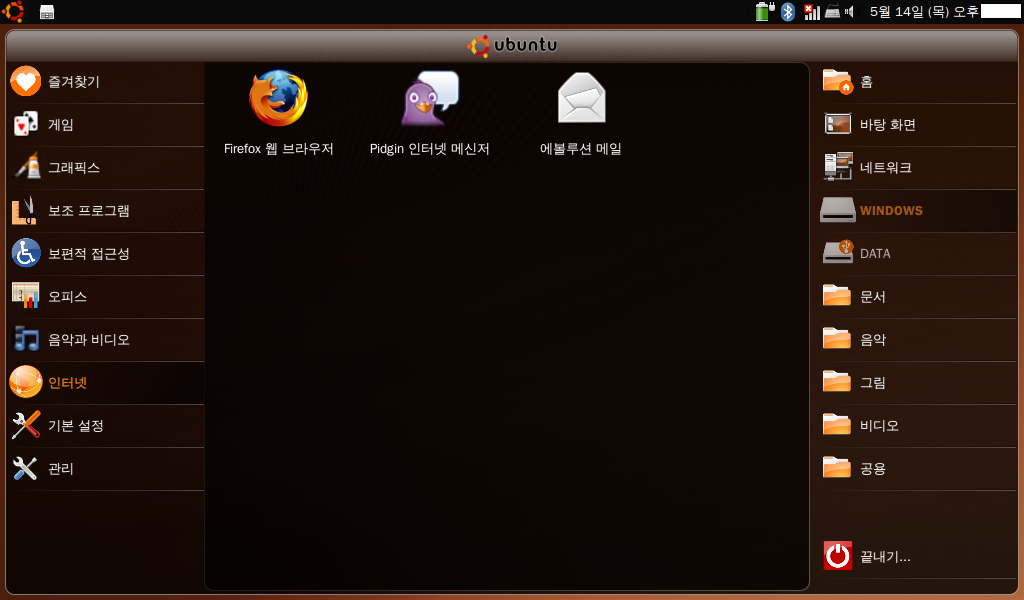Click the Ubuntu logo in the top panel
This screenshot has width=1024, height=600.
[13, 11]
